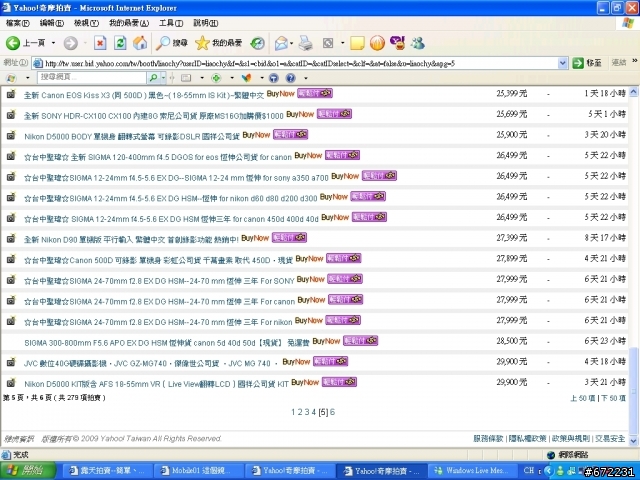Click camera icon beside JVC GZ-MG740 listing
Screen dimensions: 640x480
coord(11,362)
